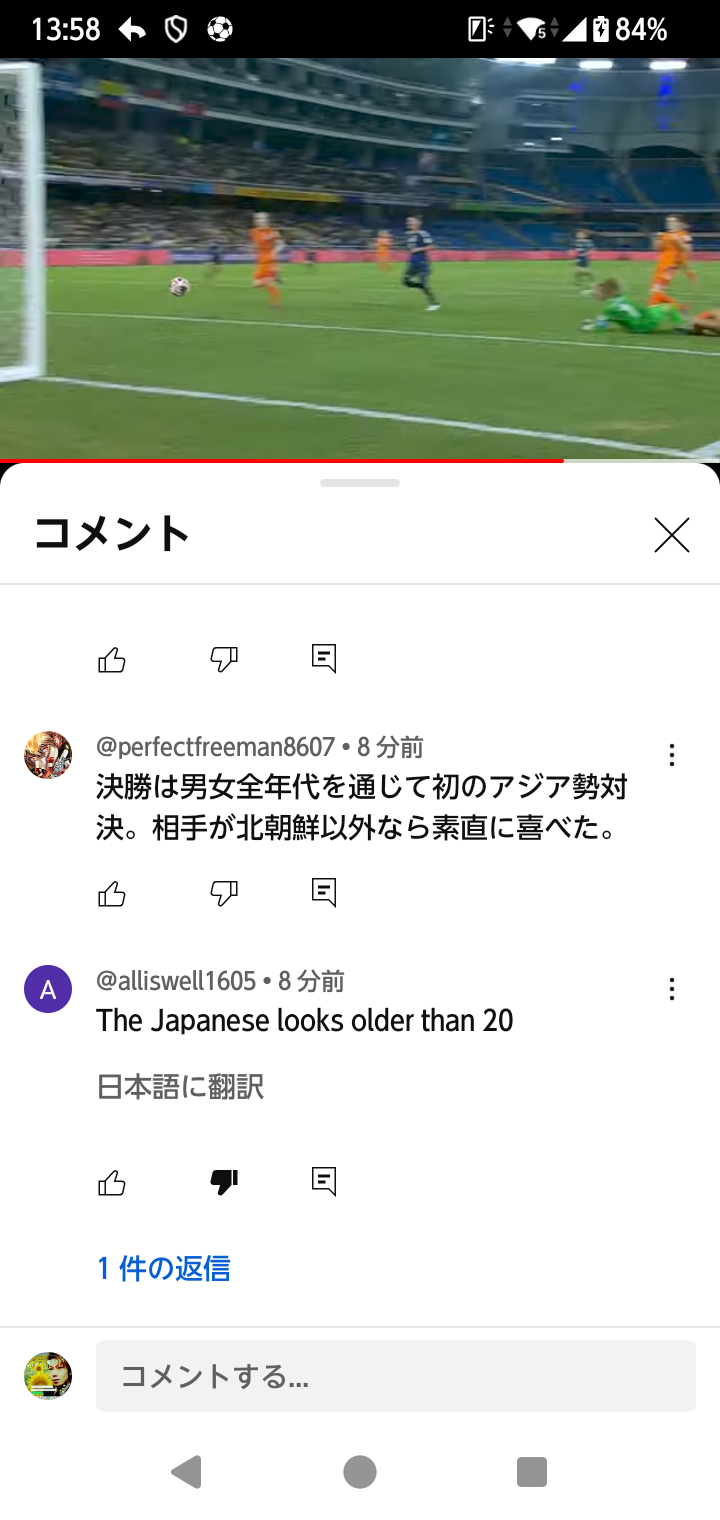Dislike the topmost partially visible comment

224,659
